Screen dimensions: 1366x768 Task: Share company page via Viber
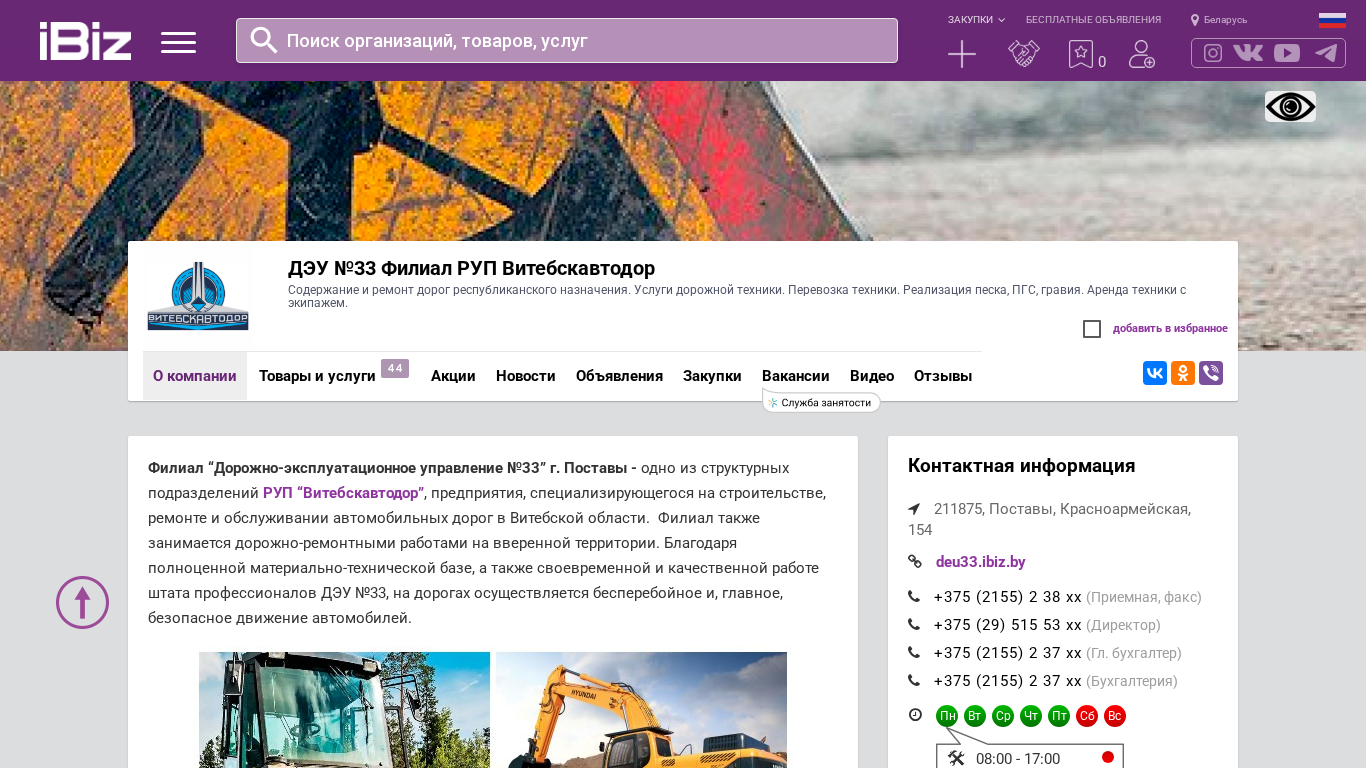[1211, 373]
